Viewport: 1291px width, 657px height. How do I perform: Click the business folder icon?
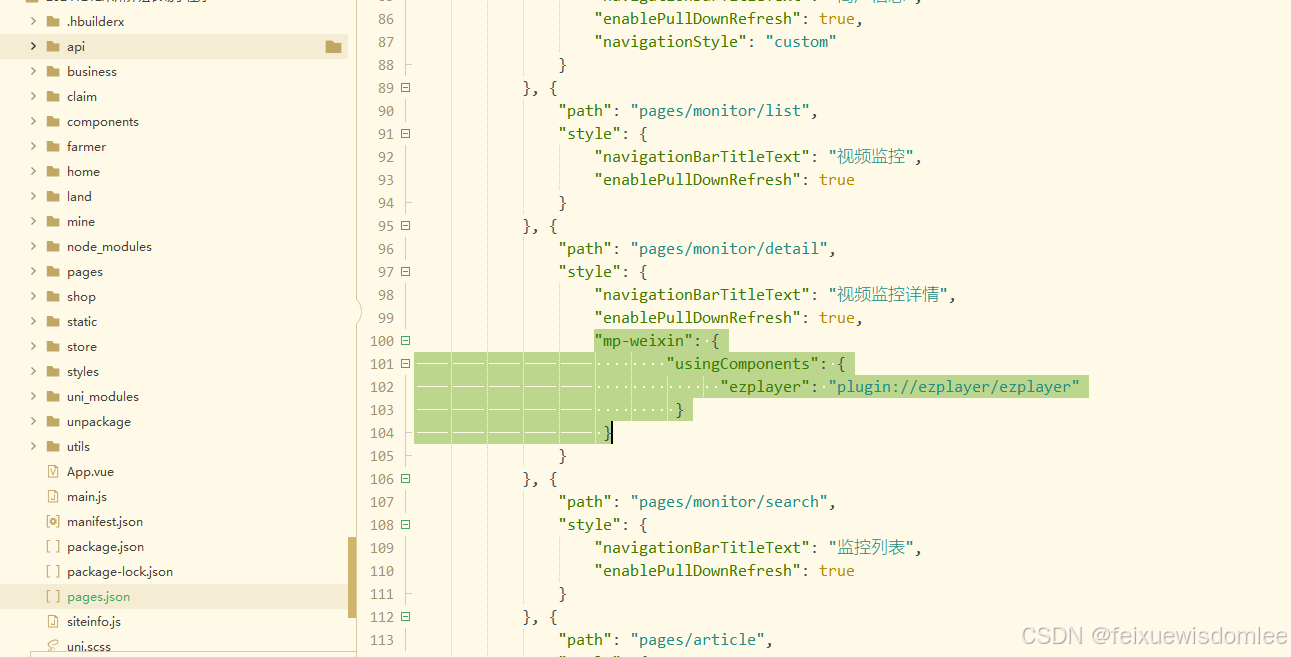(53, 71)
